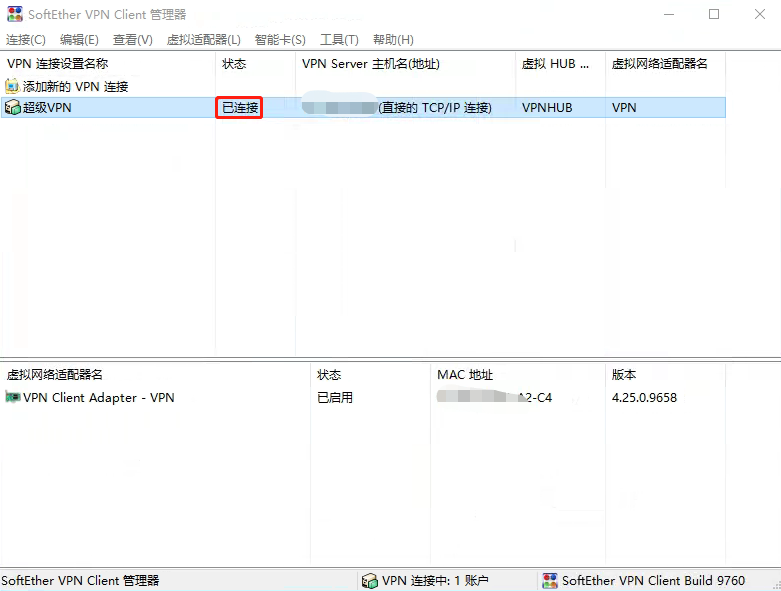781x591 pixels.
Task: Close the SoftEther VPN Client window
Action: (760, 14)
